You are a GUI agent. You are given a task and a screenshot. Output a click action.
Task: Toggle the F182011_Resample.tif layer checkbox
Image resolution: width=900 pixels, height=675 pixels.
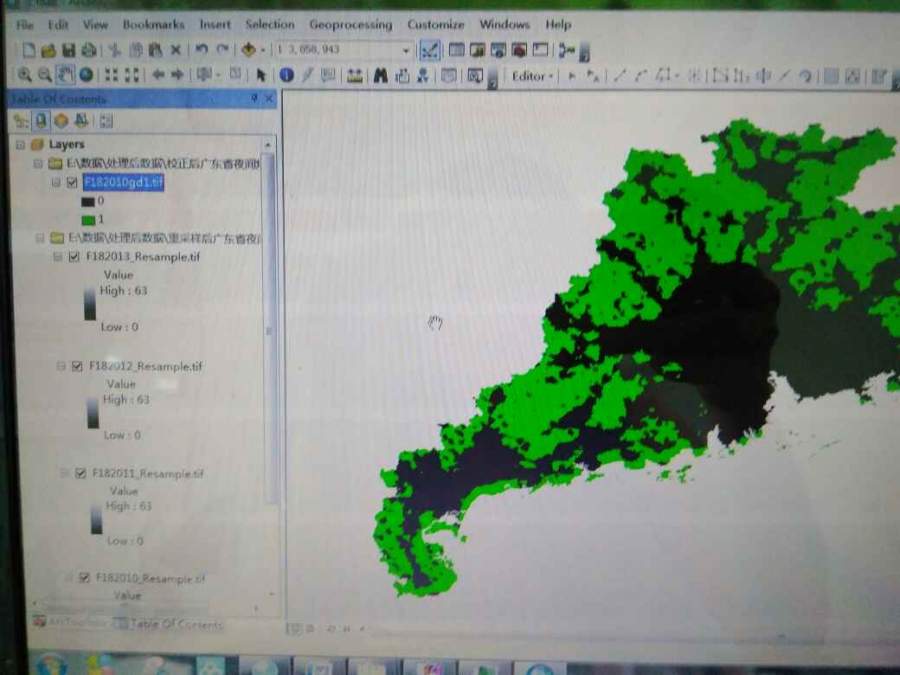(81, 474)
